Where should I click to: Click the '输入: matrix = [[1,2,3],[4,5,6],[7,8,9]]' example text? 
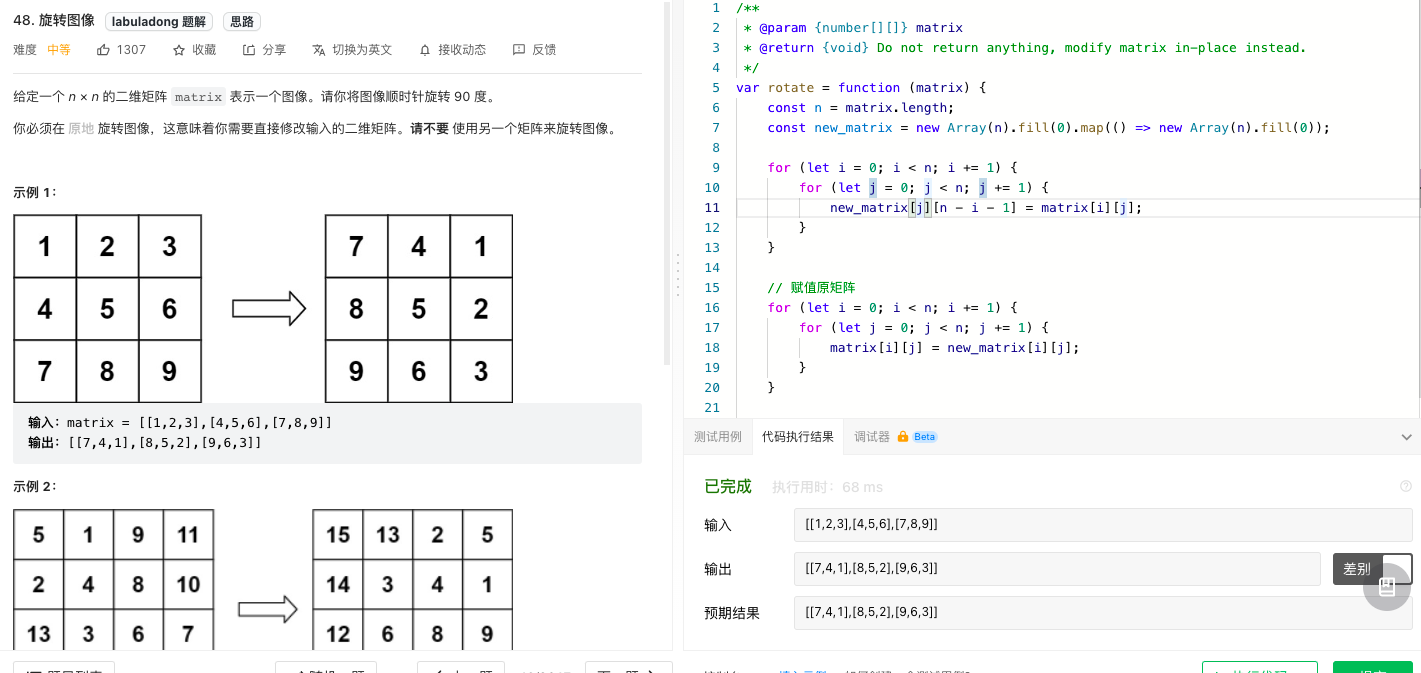180,423
